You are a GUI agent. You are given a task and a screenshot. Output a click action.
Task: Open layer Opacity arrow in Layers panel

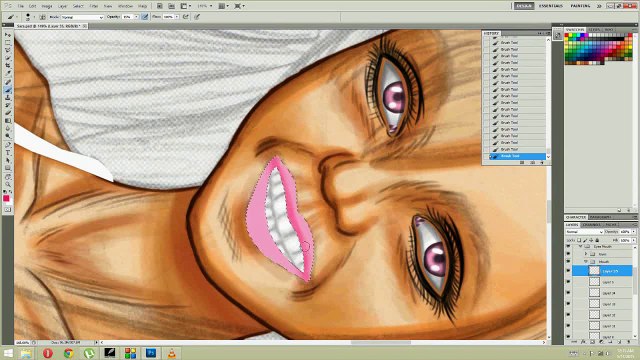633,232
